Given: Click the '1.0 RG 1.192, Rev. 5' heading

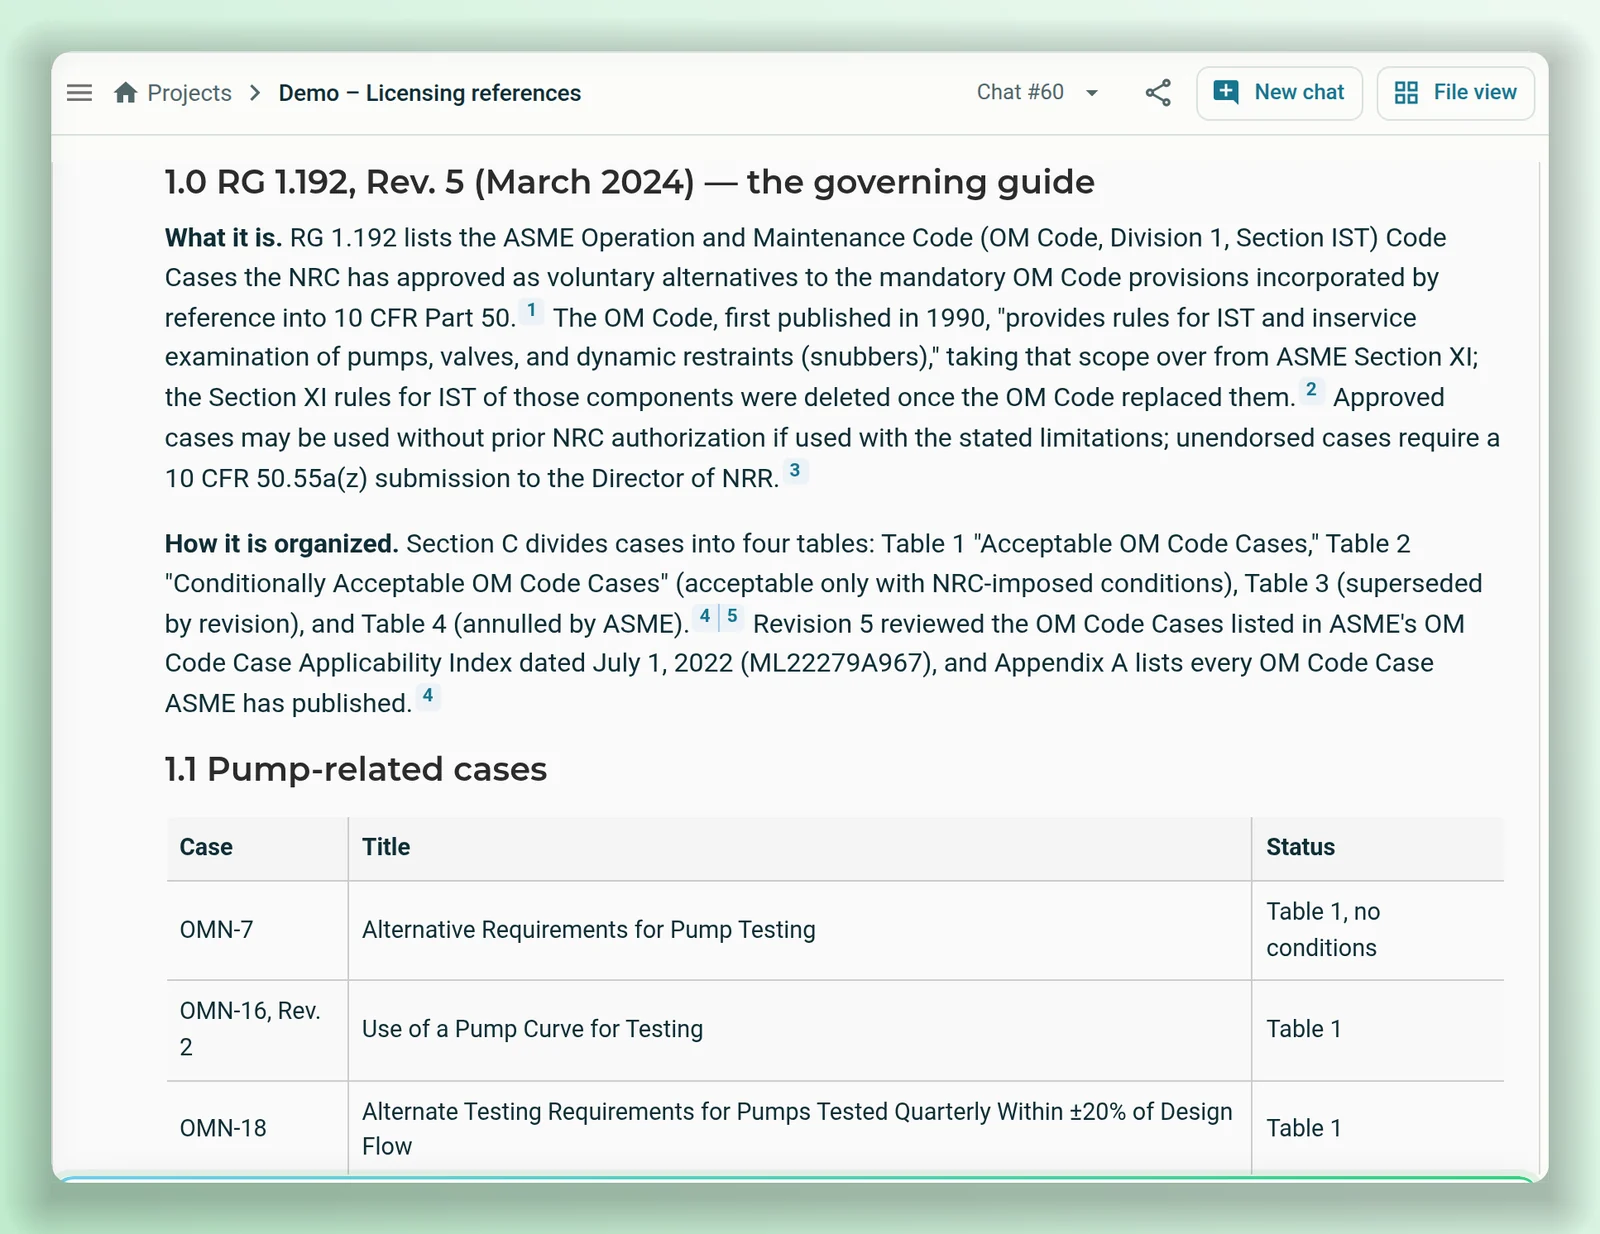Looking at the screenshot, I should pos(630,182).
